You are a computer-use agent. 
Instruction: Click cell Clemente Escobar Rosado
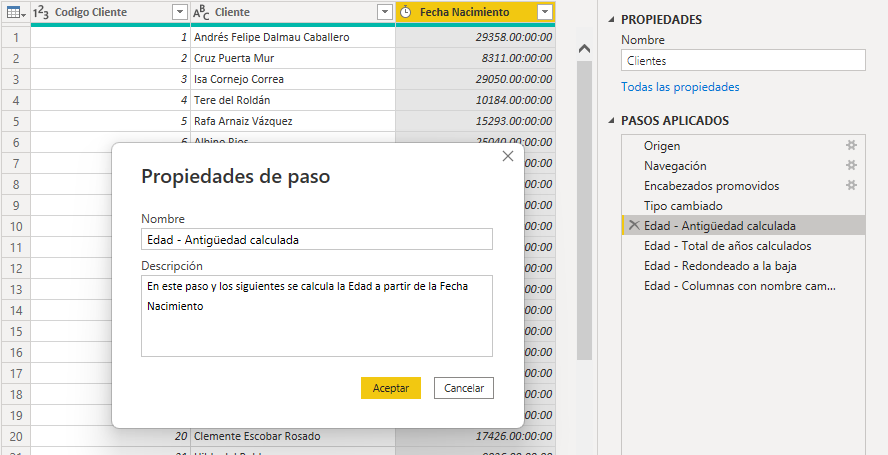tap(293, 436)
